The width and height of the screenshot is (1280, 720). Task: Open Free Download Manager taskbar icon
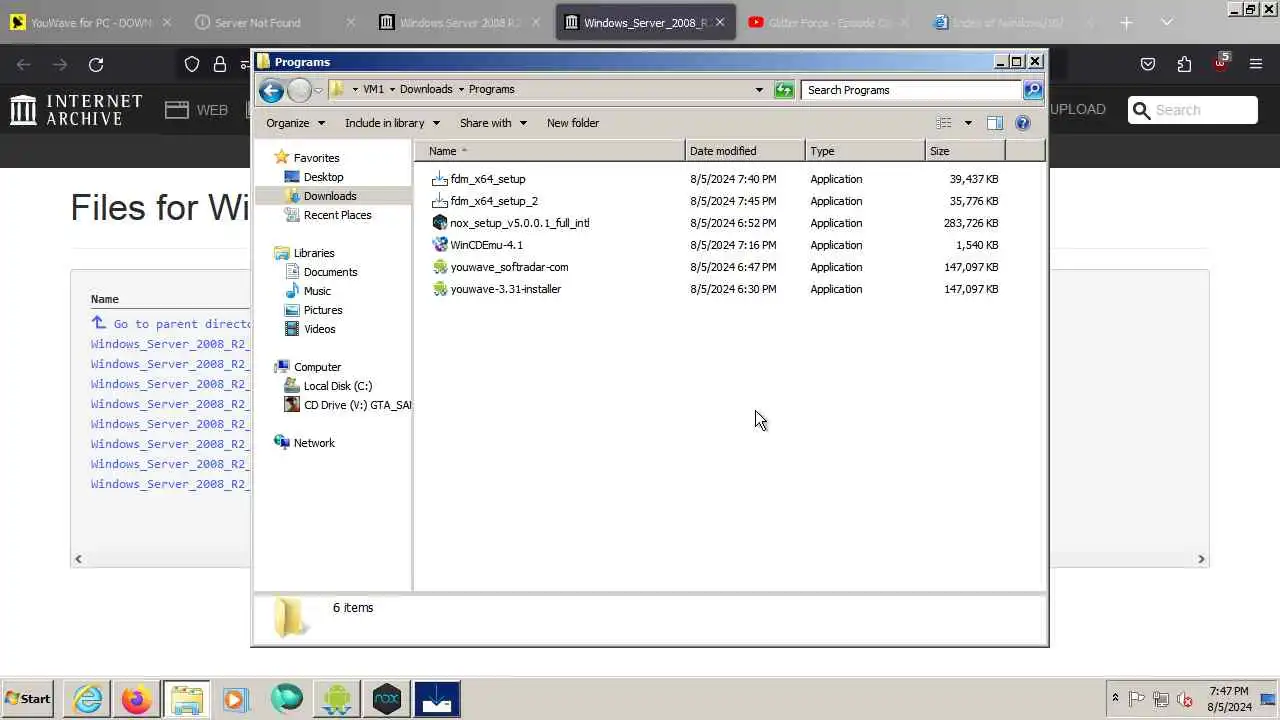(x=437, y=699)
